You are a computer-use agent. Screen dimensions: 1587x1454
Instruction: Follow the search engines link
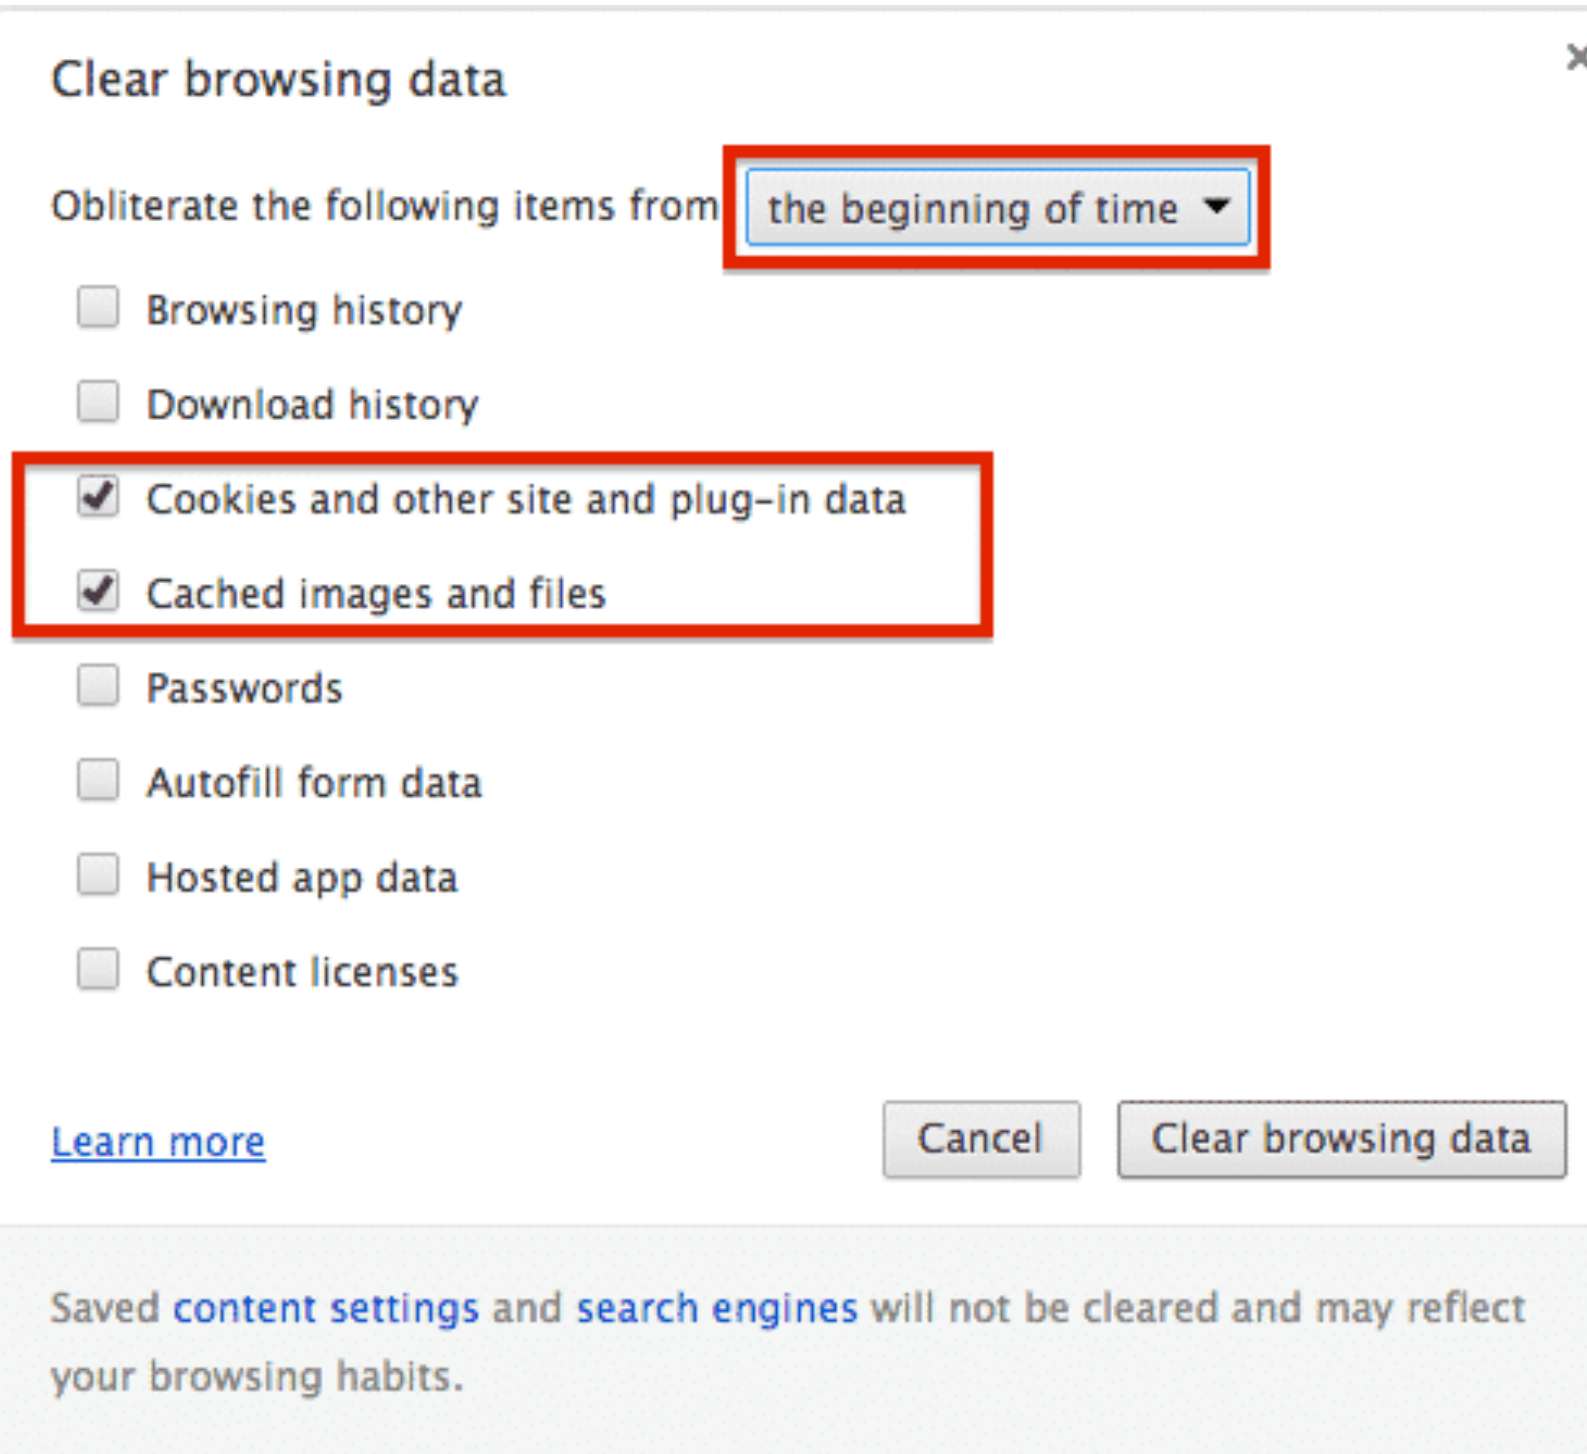pos(717,1308)
